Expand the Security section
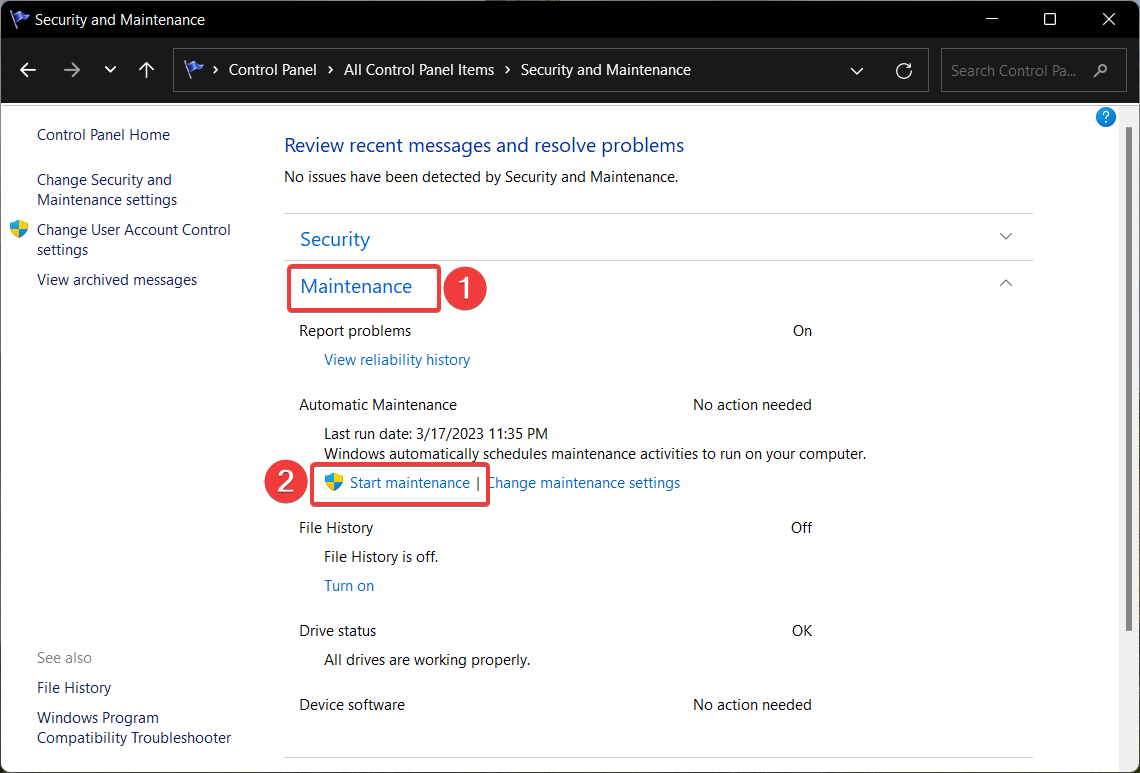This screenshot has height=773, width=1140. click(x=1006, y=236)
